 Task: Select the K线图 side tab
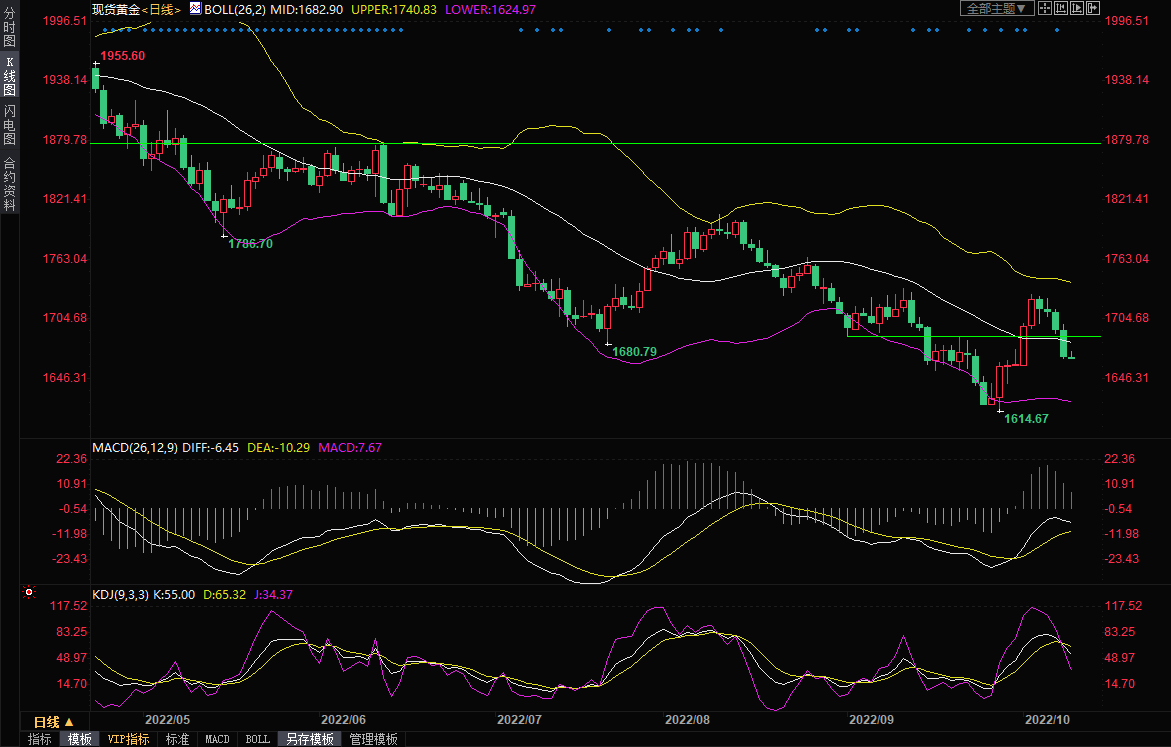pos(9,76)
